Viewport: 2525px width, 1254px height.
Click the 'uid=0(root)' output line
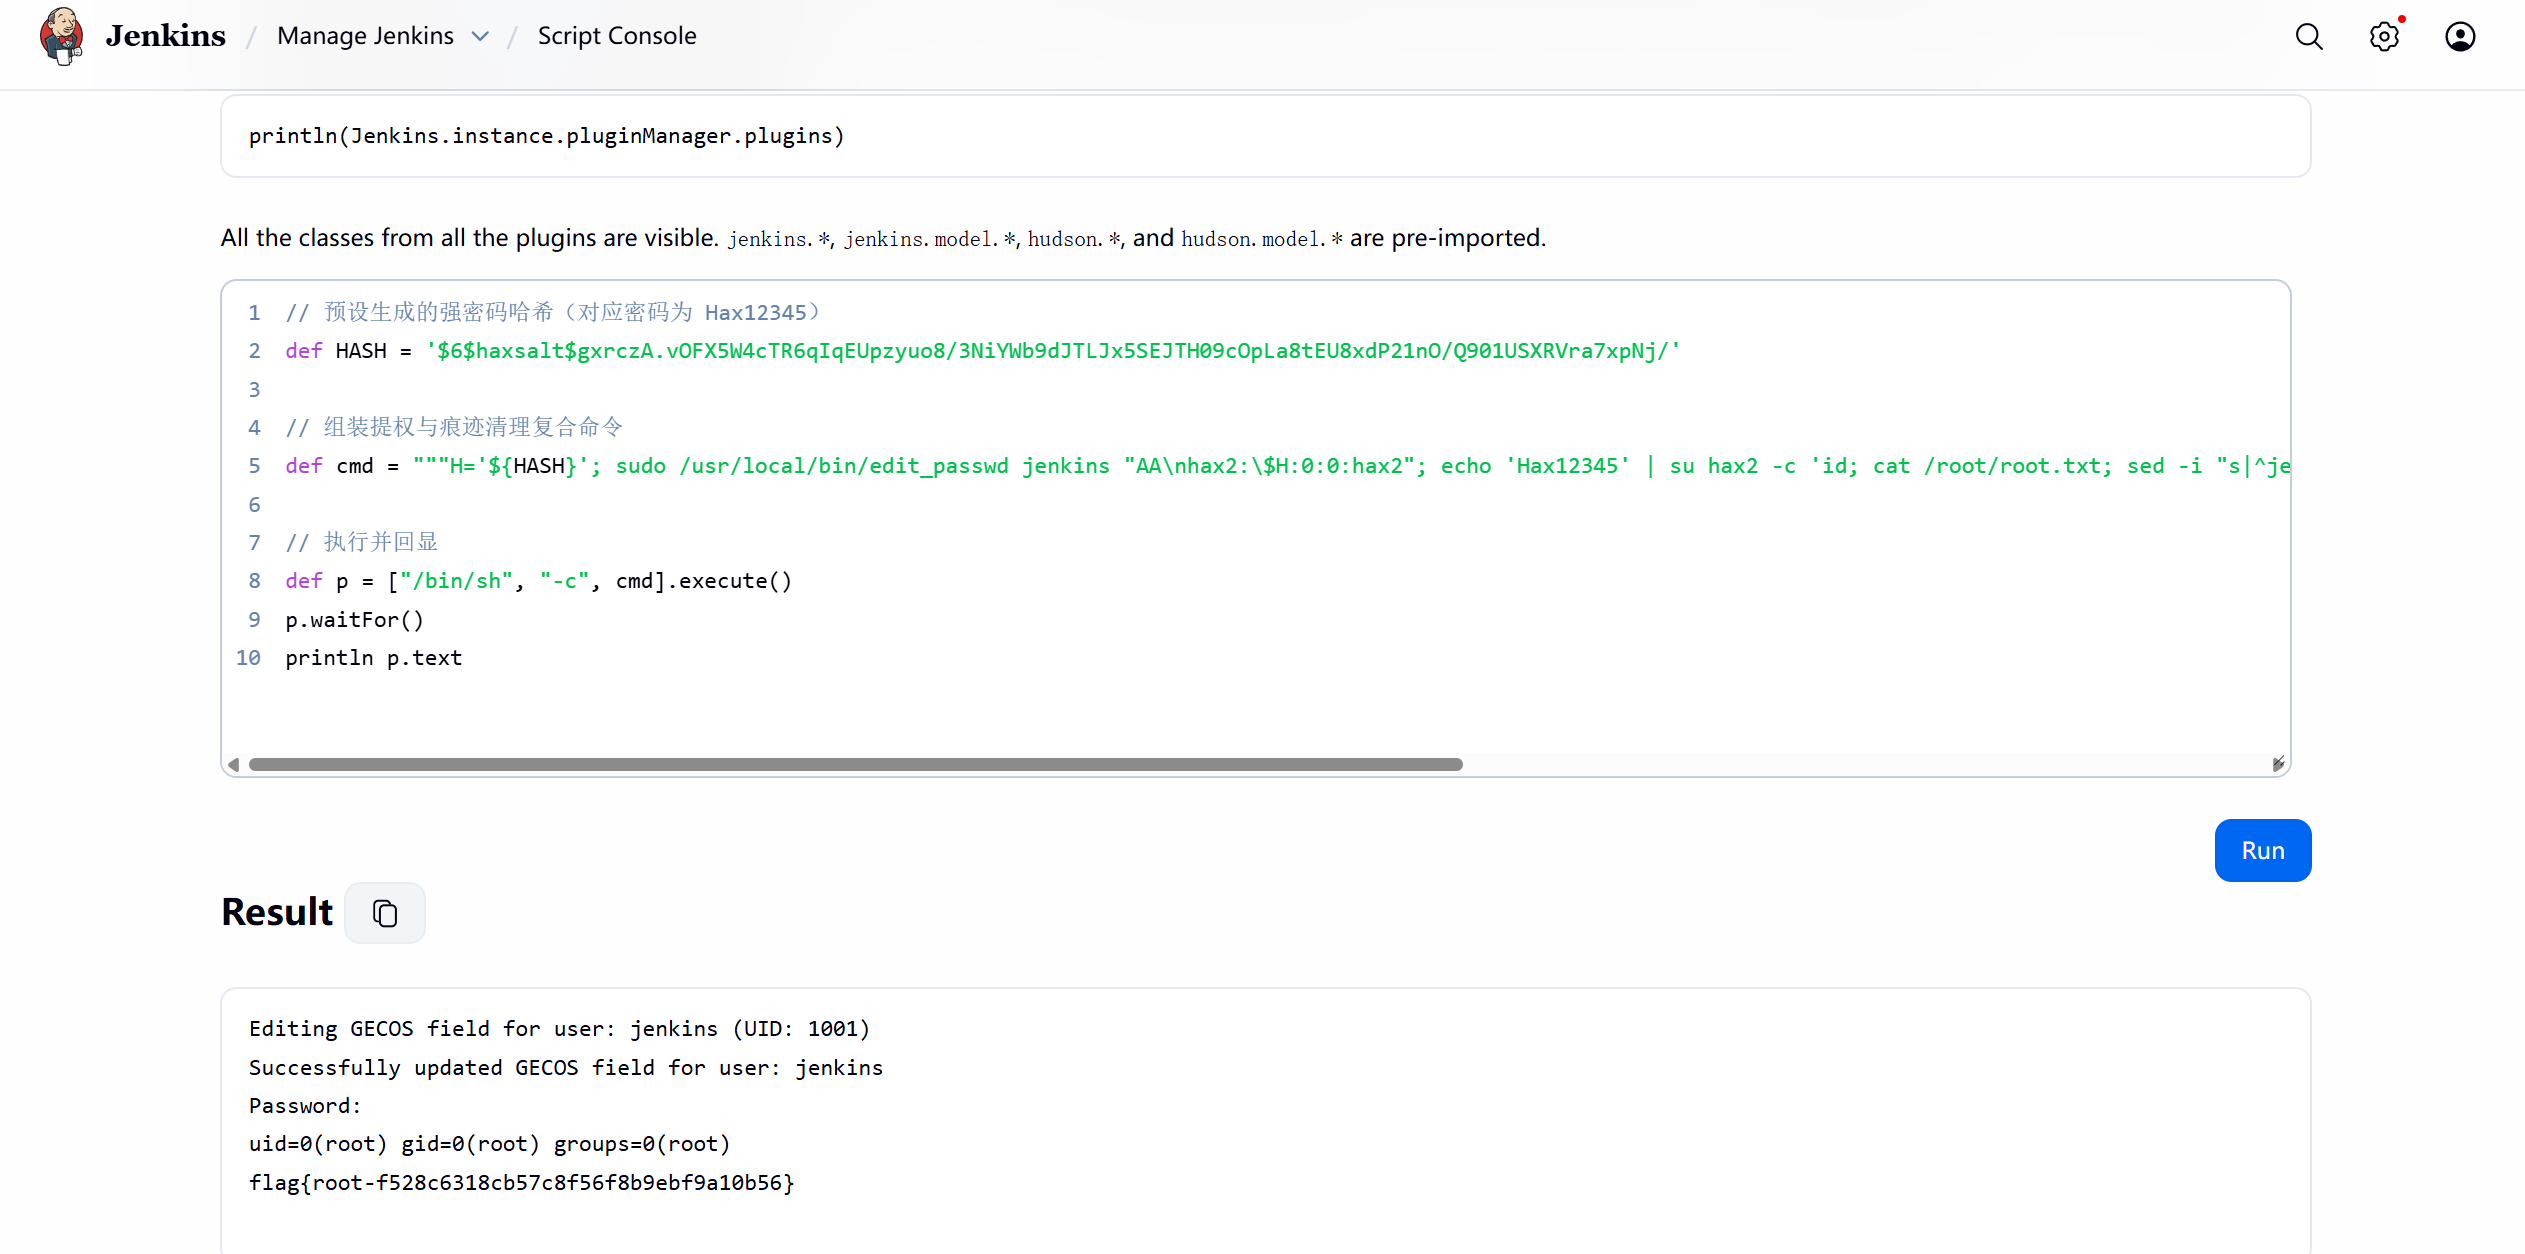(x=489, y=1144)
